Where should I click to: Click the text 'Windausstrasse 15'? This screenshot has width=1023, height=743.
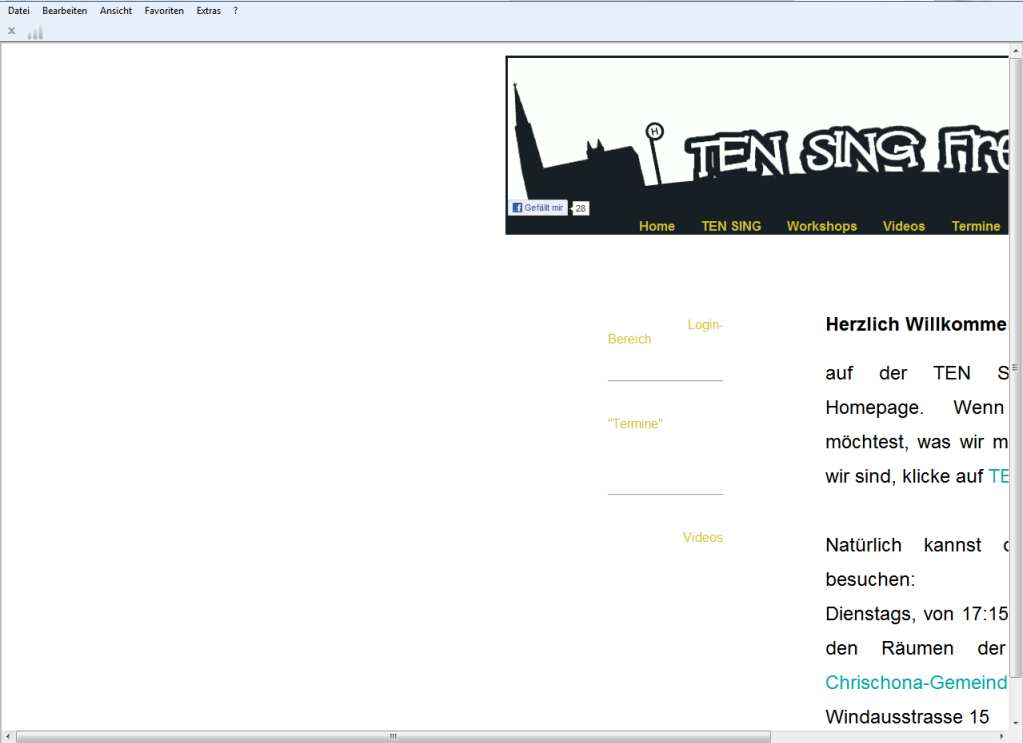(x=908, y=717)
